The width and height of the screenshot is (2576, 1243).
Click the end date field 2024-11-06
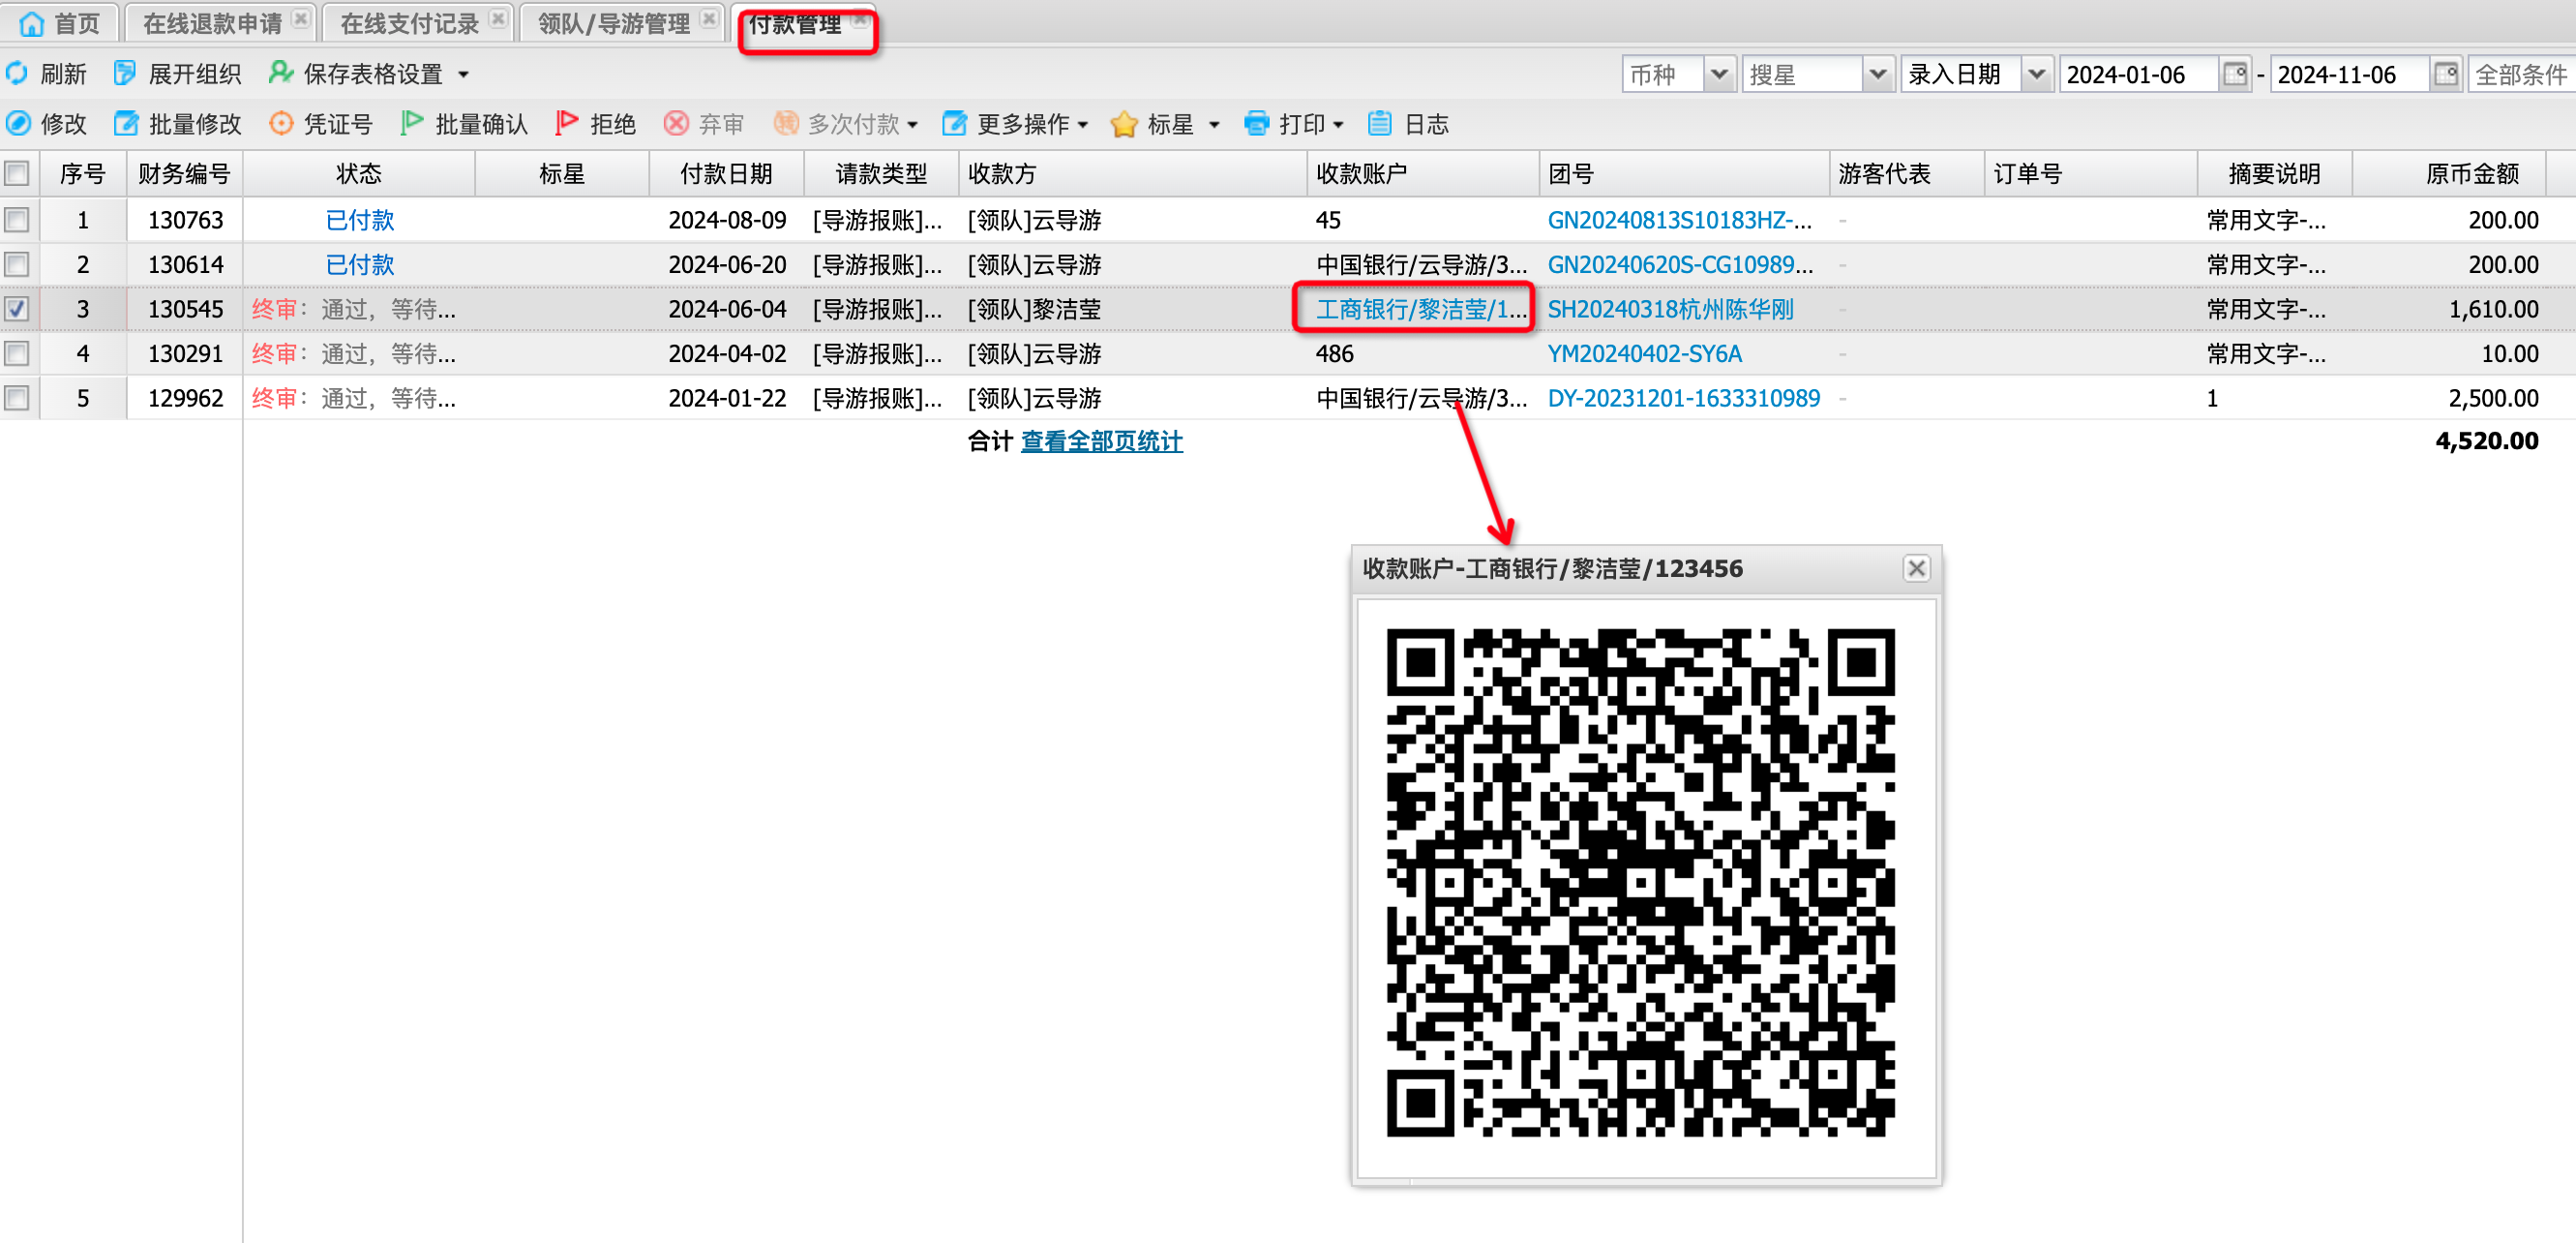(x=2350, y=75)
